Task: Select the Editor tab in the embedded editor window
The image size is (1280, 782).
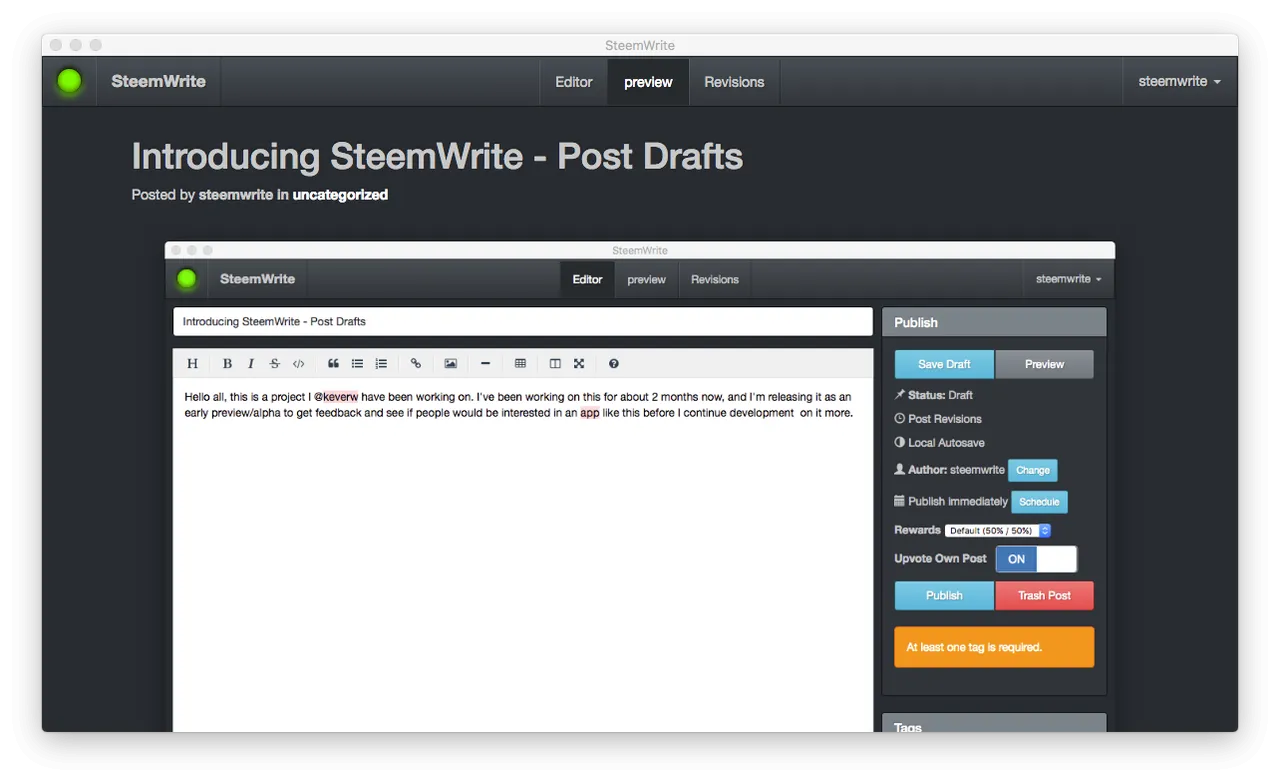Action: (x=587, y=279)
